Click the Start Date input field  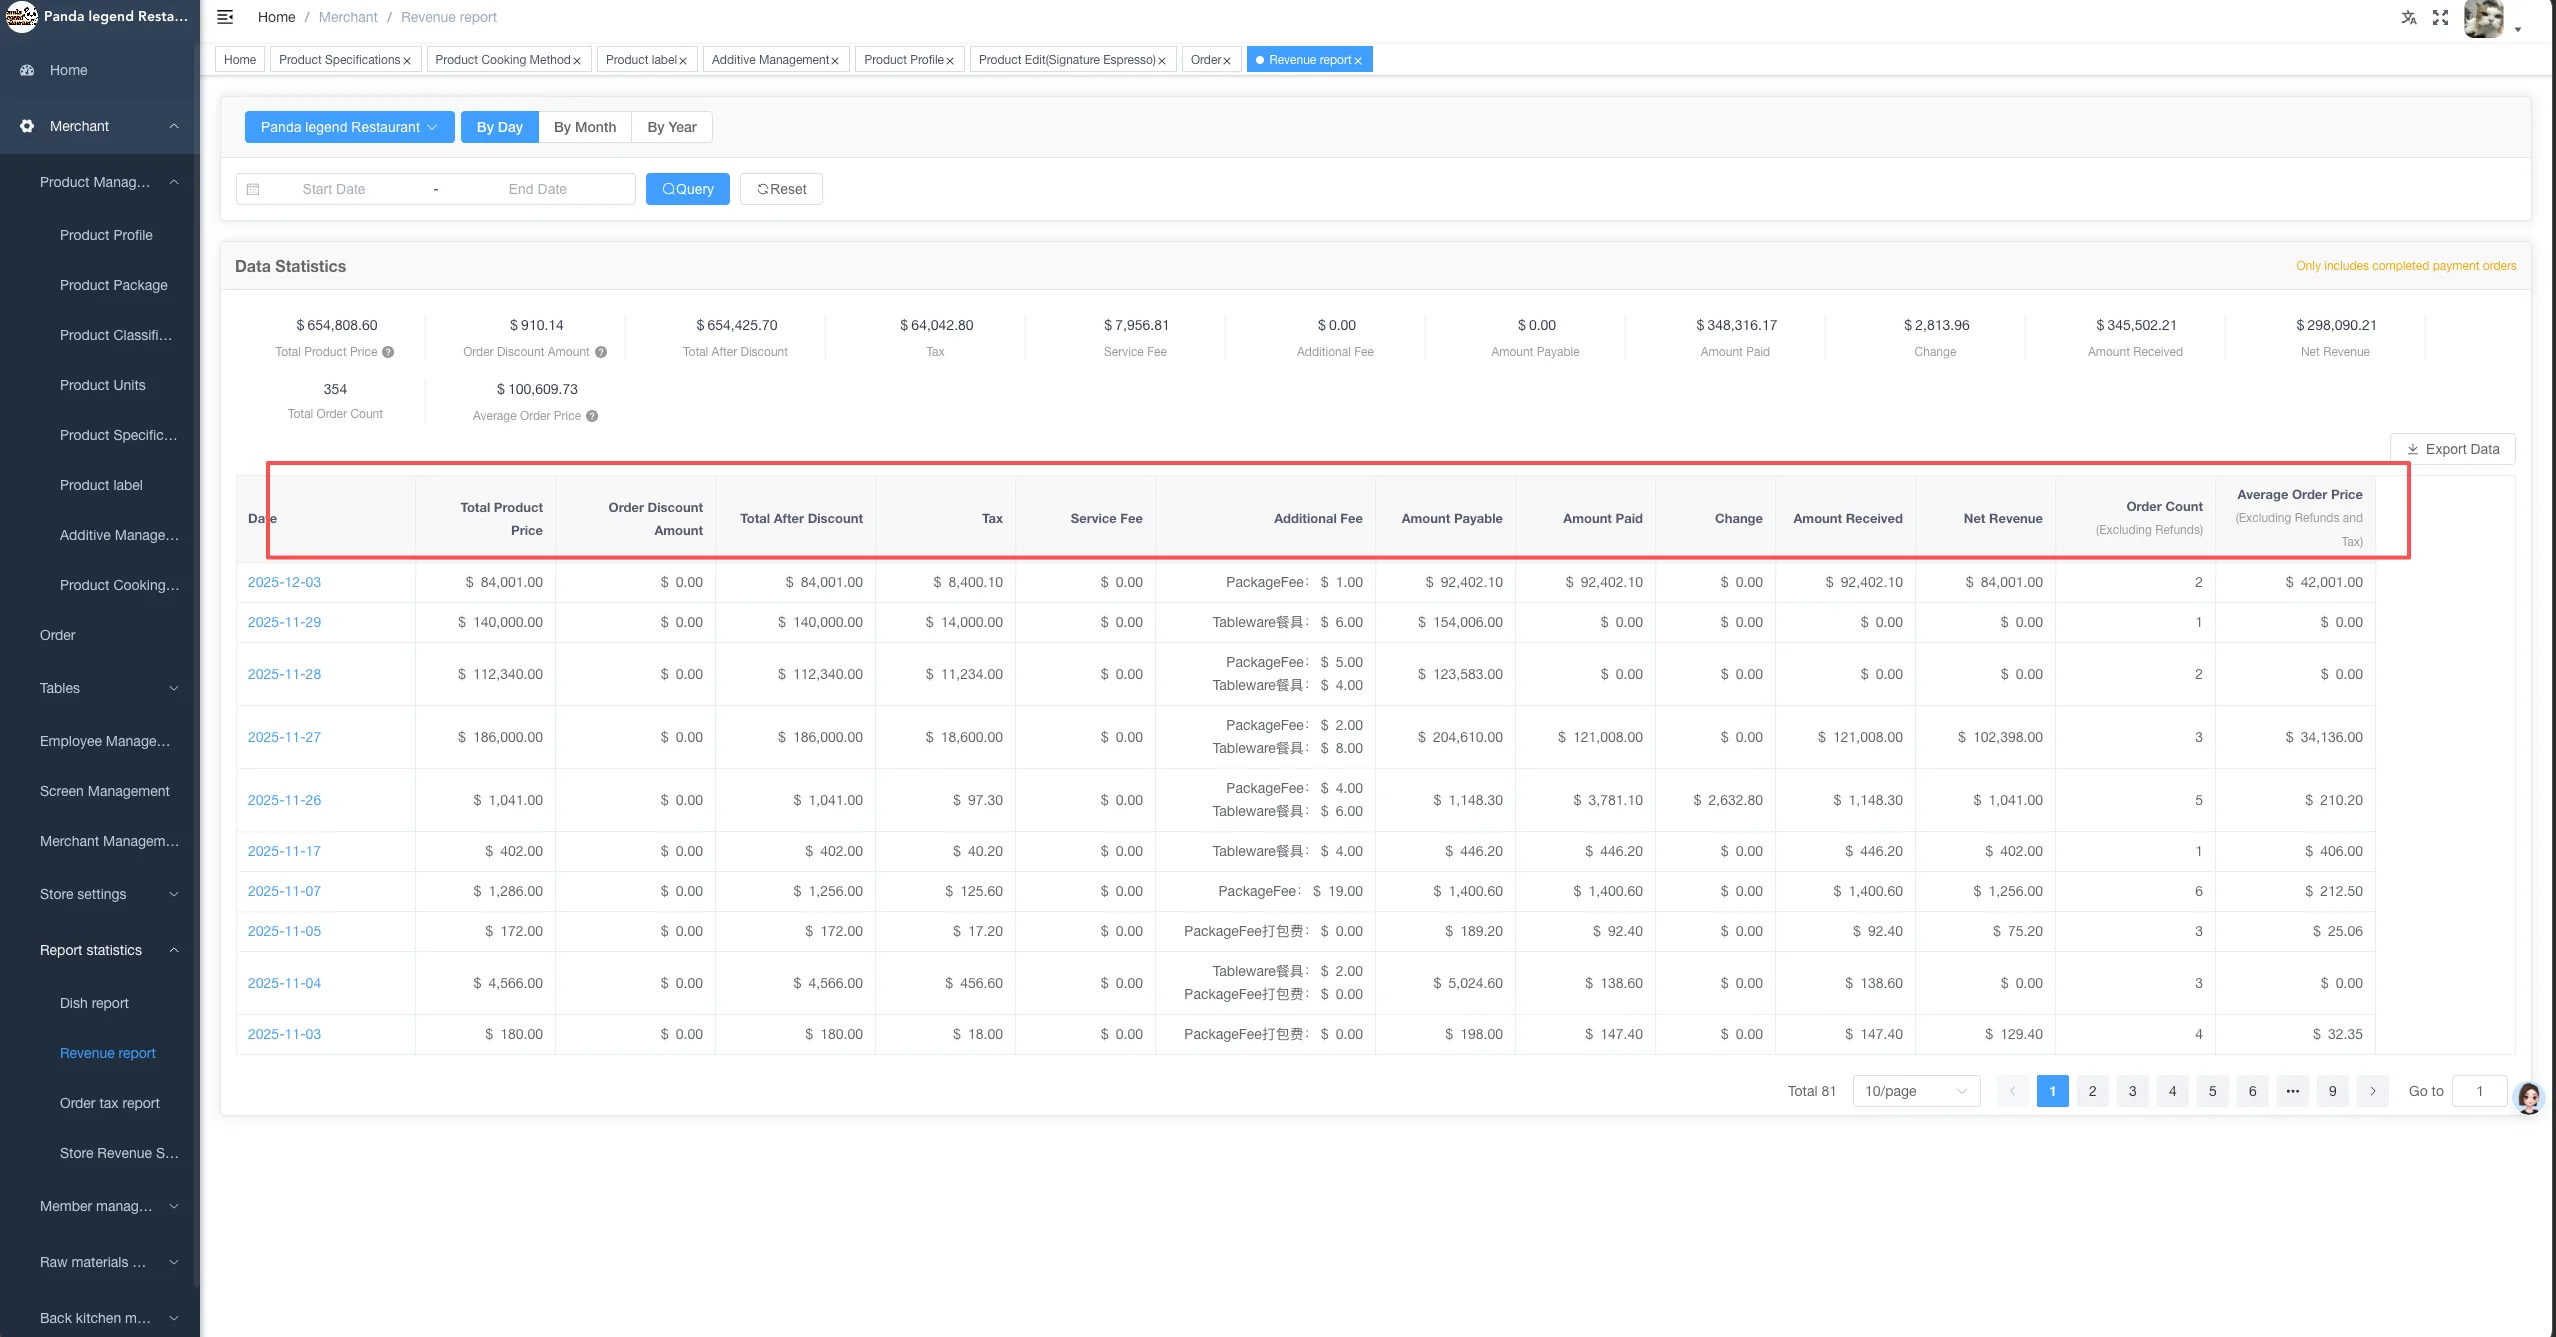point(334,189)
